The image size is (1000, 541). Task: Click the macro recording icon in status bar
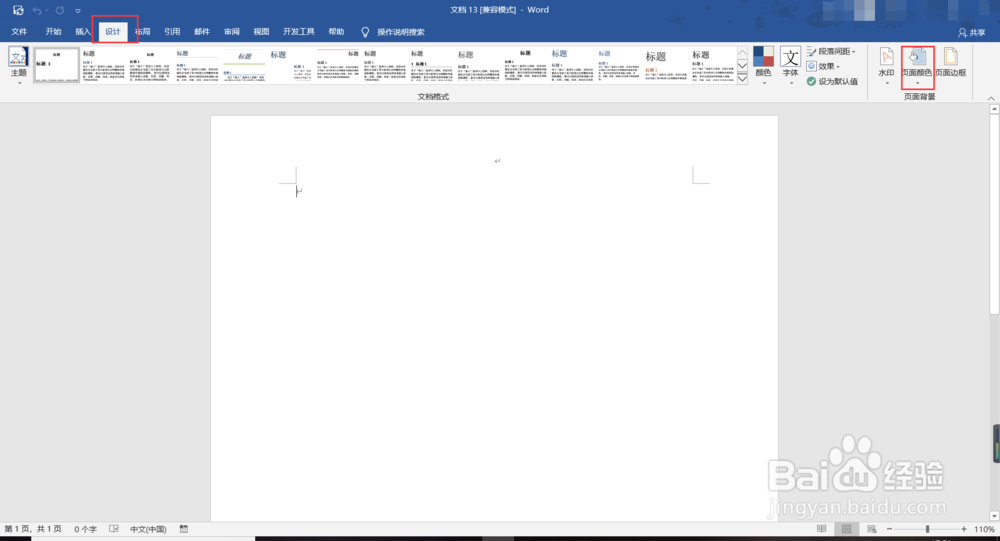tap(184, 529)
